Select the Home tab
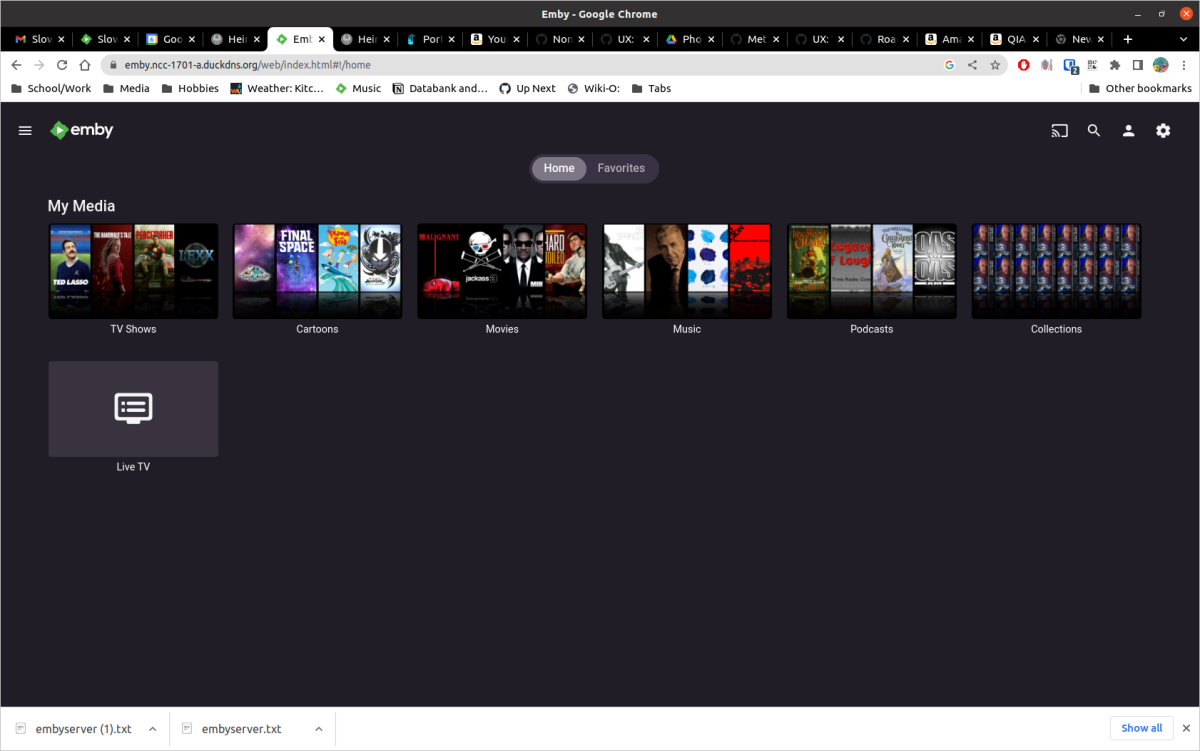Image resolution: width=1200 pixels, height=751 pixels. 559,168
